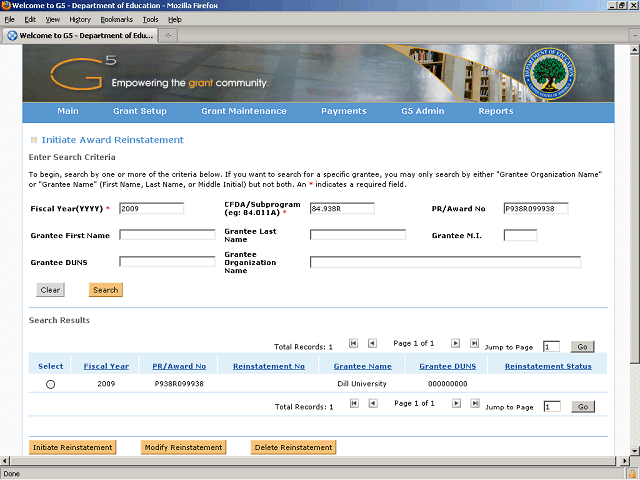Click the Grantee DUNS input field
The height and width of the screenshot is (480, 640).
167,262
